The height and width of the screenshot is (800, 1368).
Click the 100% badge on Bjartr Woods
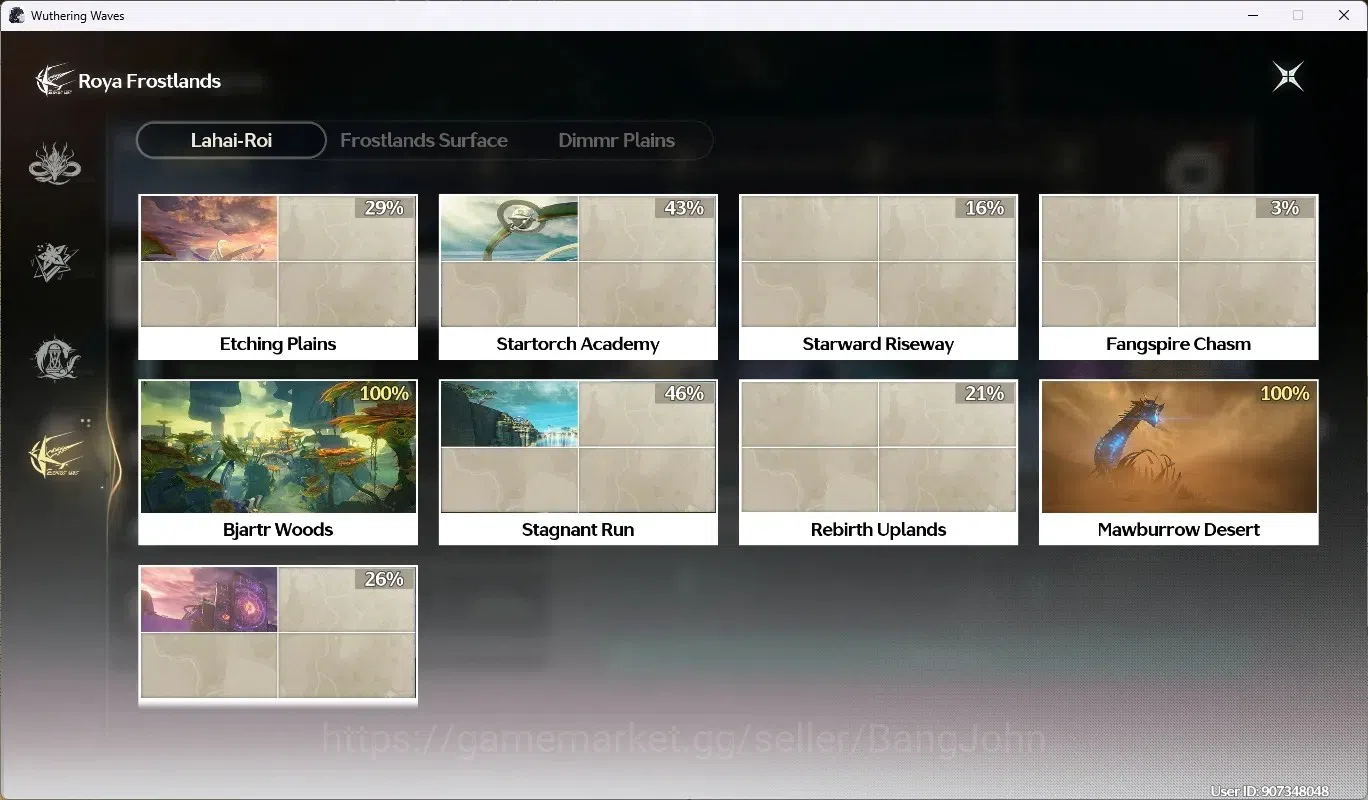pos(384,394)
